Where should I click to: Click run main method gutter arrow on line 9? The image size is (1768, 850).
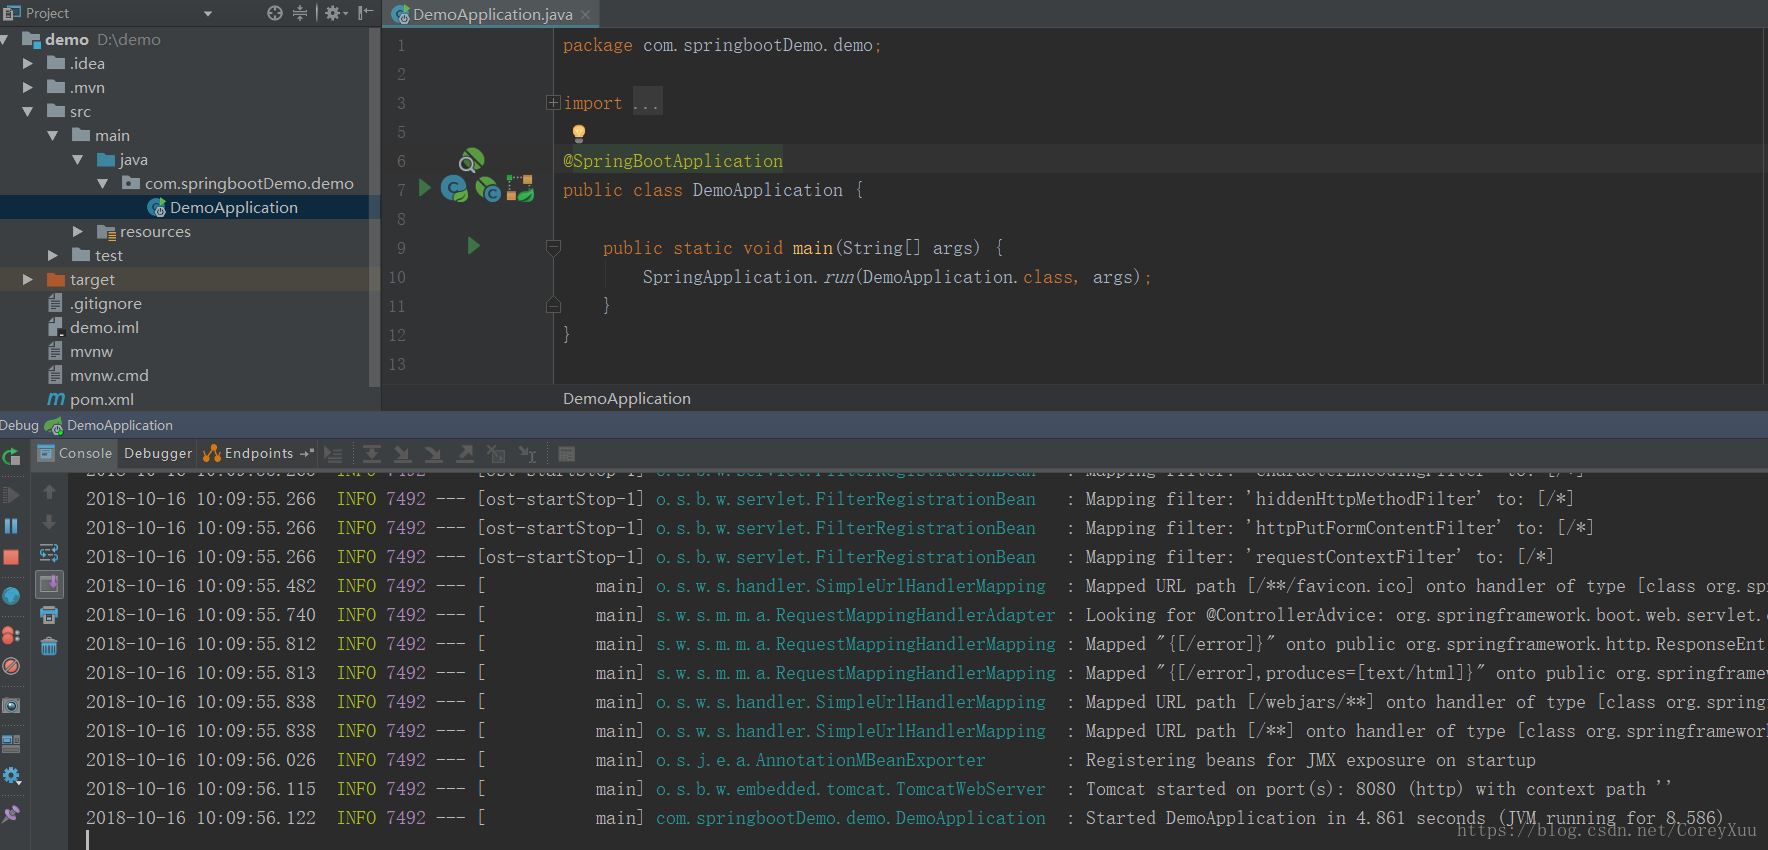[x=474, y=246]
